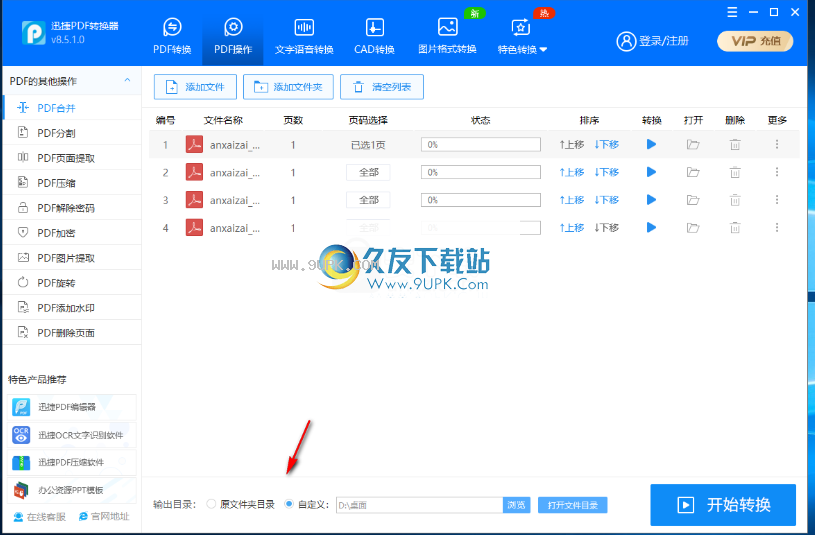Click 打开文件目录 button
Viewport: 815px width, 535px height.
click(572, 505)
